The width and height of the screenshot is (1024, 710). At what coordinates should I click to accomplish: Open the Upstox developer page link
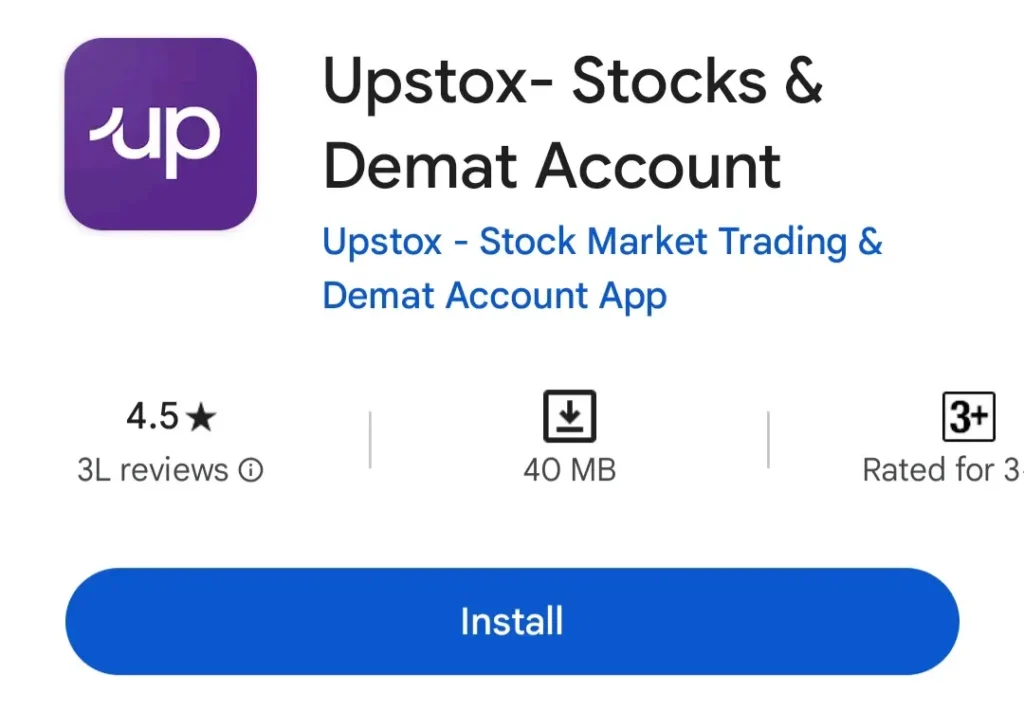pos(602,241)
